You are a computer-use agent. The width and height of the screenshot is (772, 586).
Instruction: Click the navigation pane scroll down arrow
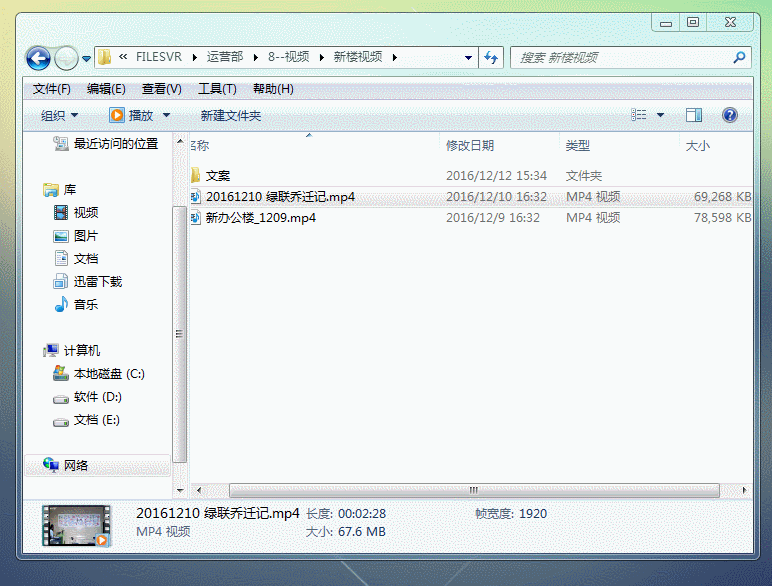point(180,490)
